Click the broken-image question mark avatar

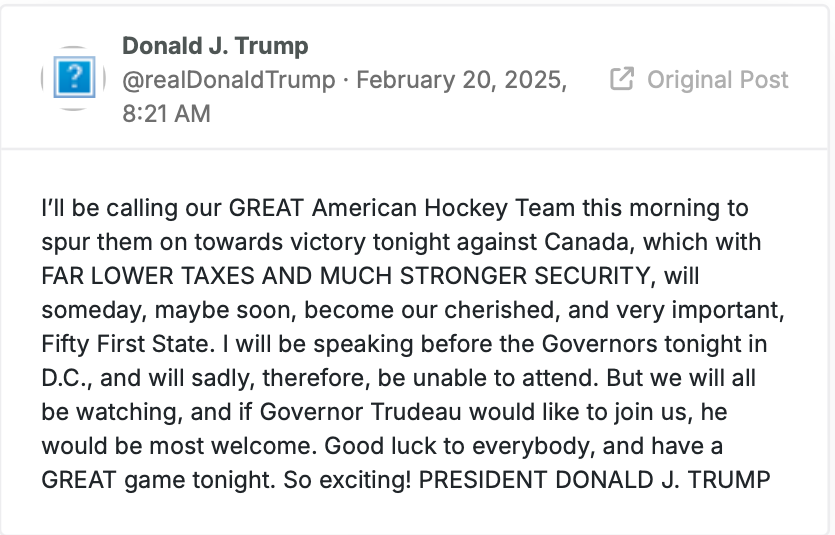[75, 78]
